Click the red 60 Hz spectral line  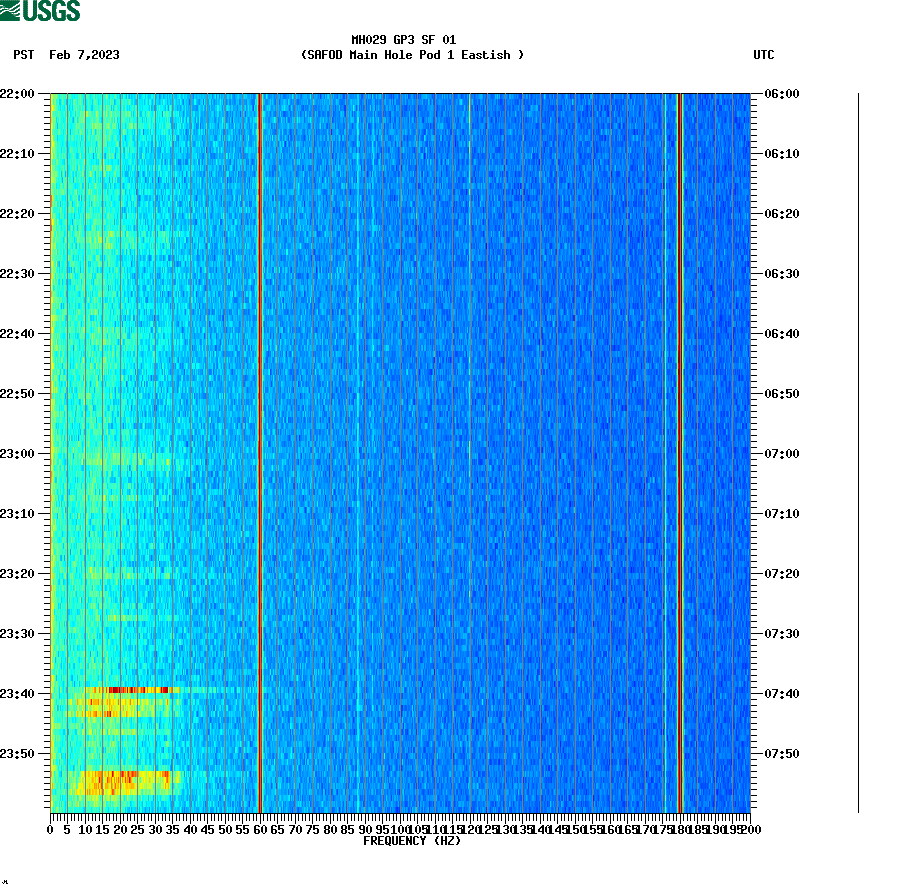coord(259,450)
